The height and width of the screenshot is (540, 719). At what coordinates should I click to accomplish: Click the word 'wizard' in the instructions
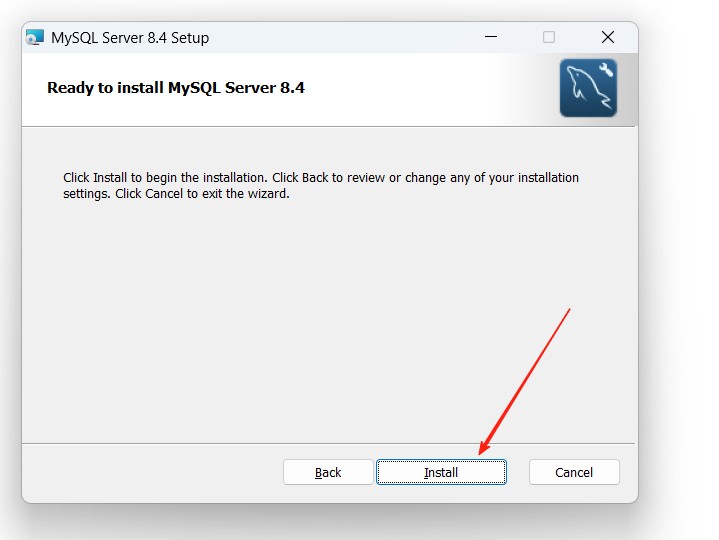pyautogui.click(x=268, y=194)
